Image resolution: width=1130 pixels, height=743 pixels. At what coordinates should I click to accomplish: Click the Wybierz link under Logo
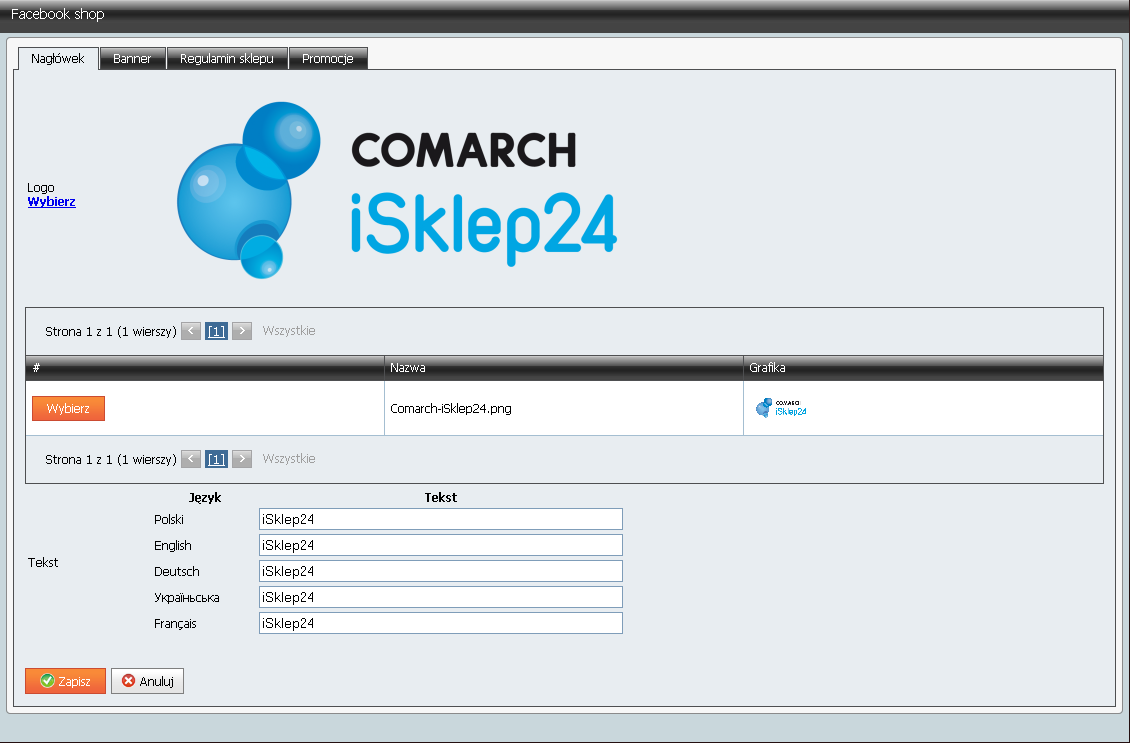pos(51,202)
